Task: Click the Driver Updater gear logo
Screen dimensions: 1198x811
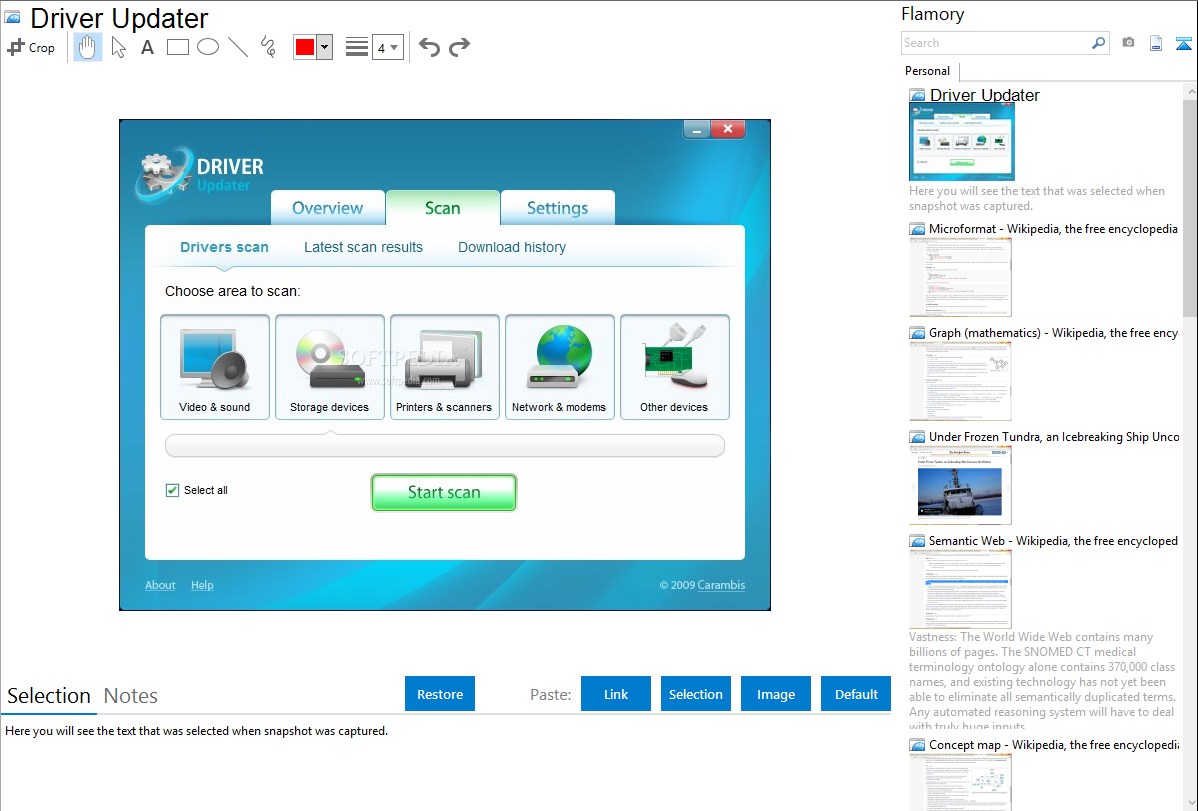Action: point(164,174)
